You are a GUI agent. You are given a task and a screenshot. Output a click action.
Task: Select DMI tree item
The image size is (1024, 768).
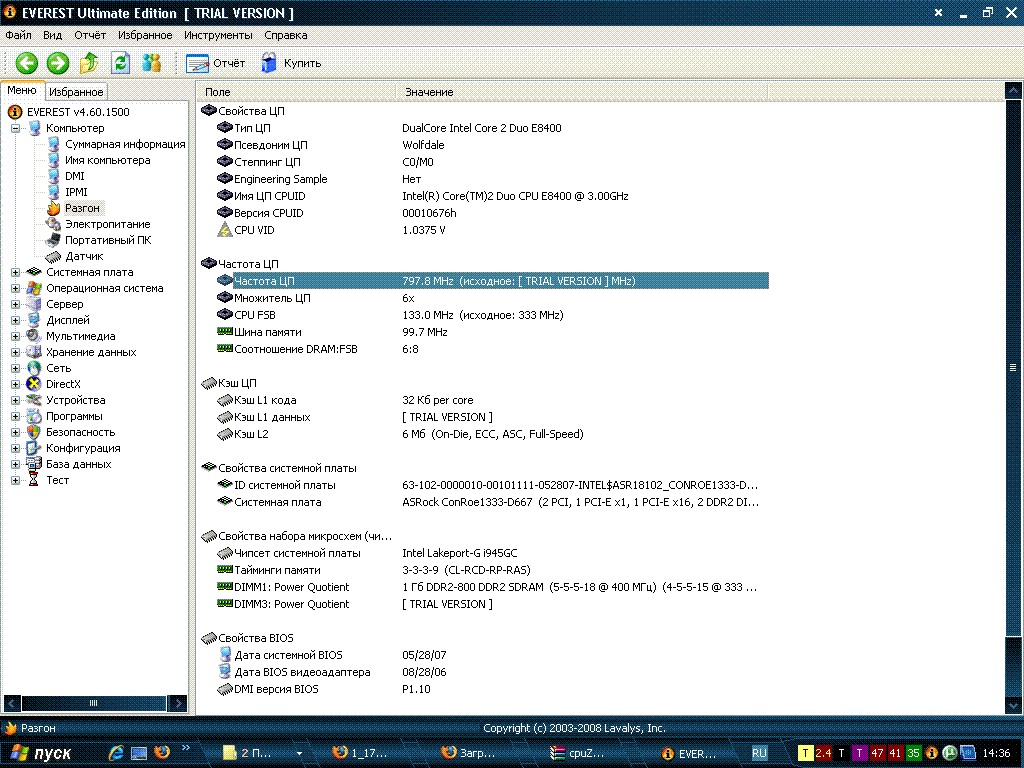[74, 176]
